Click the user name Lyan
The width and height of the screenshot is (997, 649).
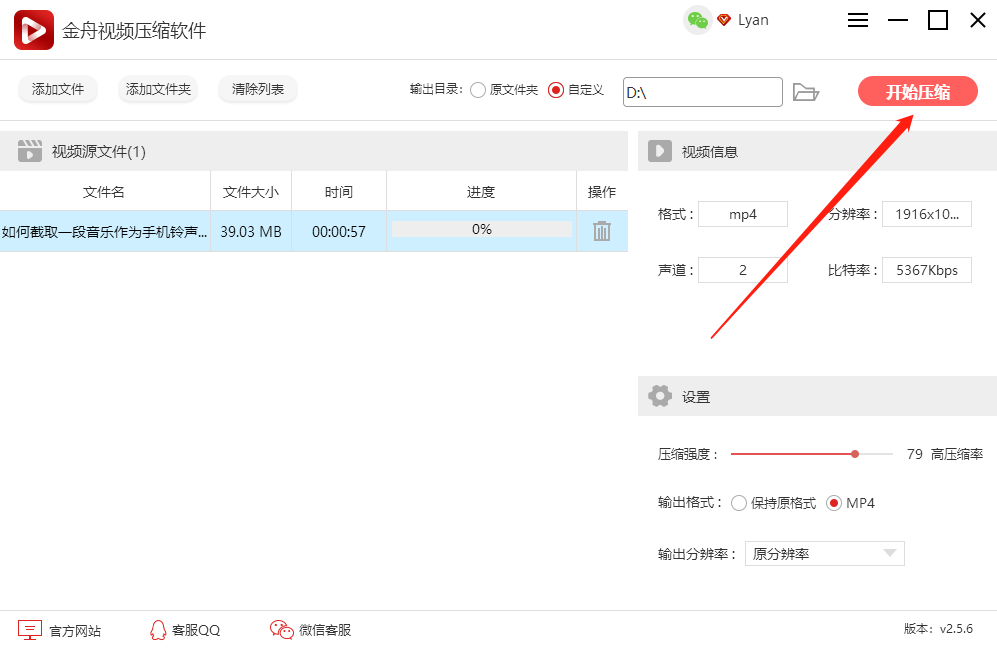click(x=753, y=20)
